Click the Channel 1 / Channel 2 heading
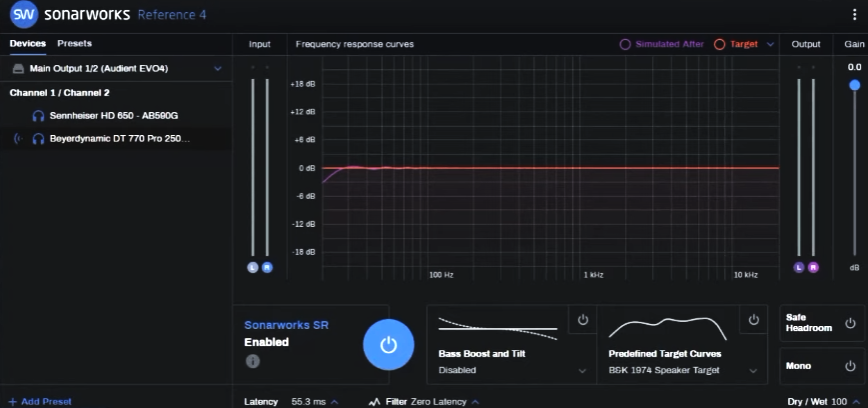Viewport: 868px width, 408px height. tap(59, 93)
